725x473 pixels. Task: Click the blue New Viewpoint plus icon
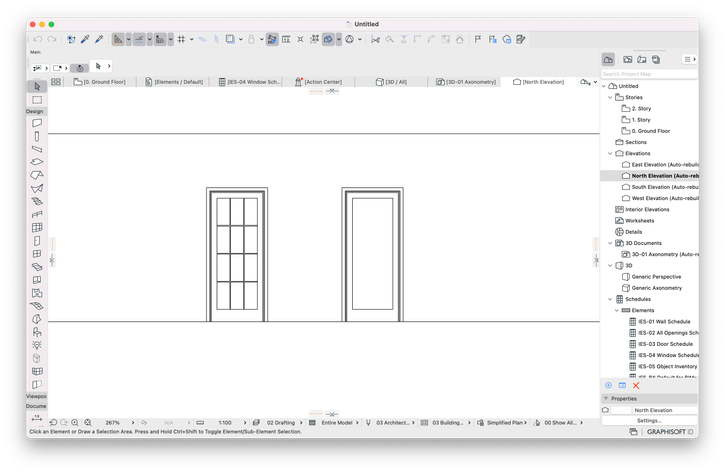click(x=608, y=386)
